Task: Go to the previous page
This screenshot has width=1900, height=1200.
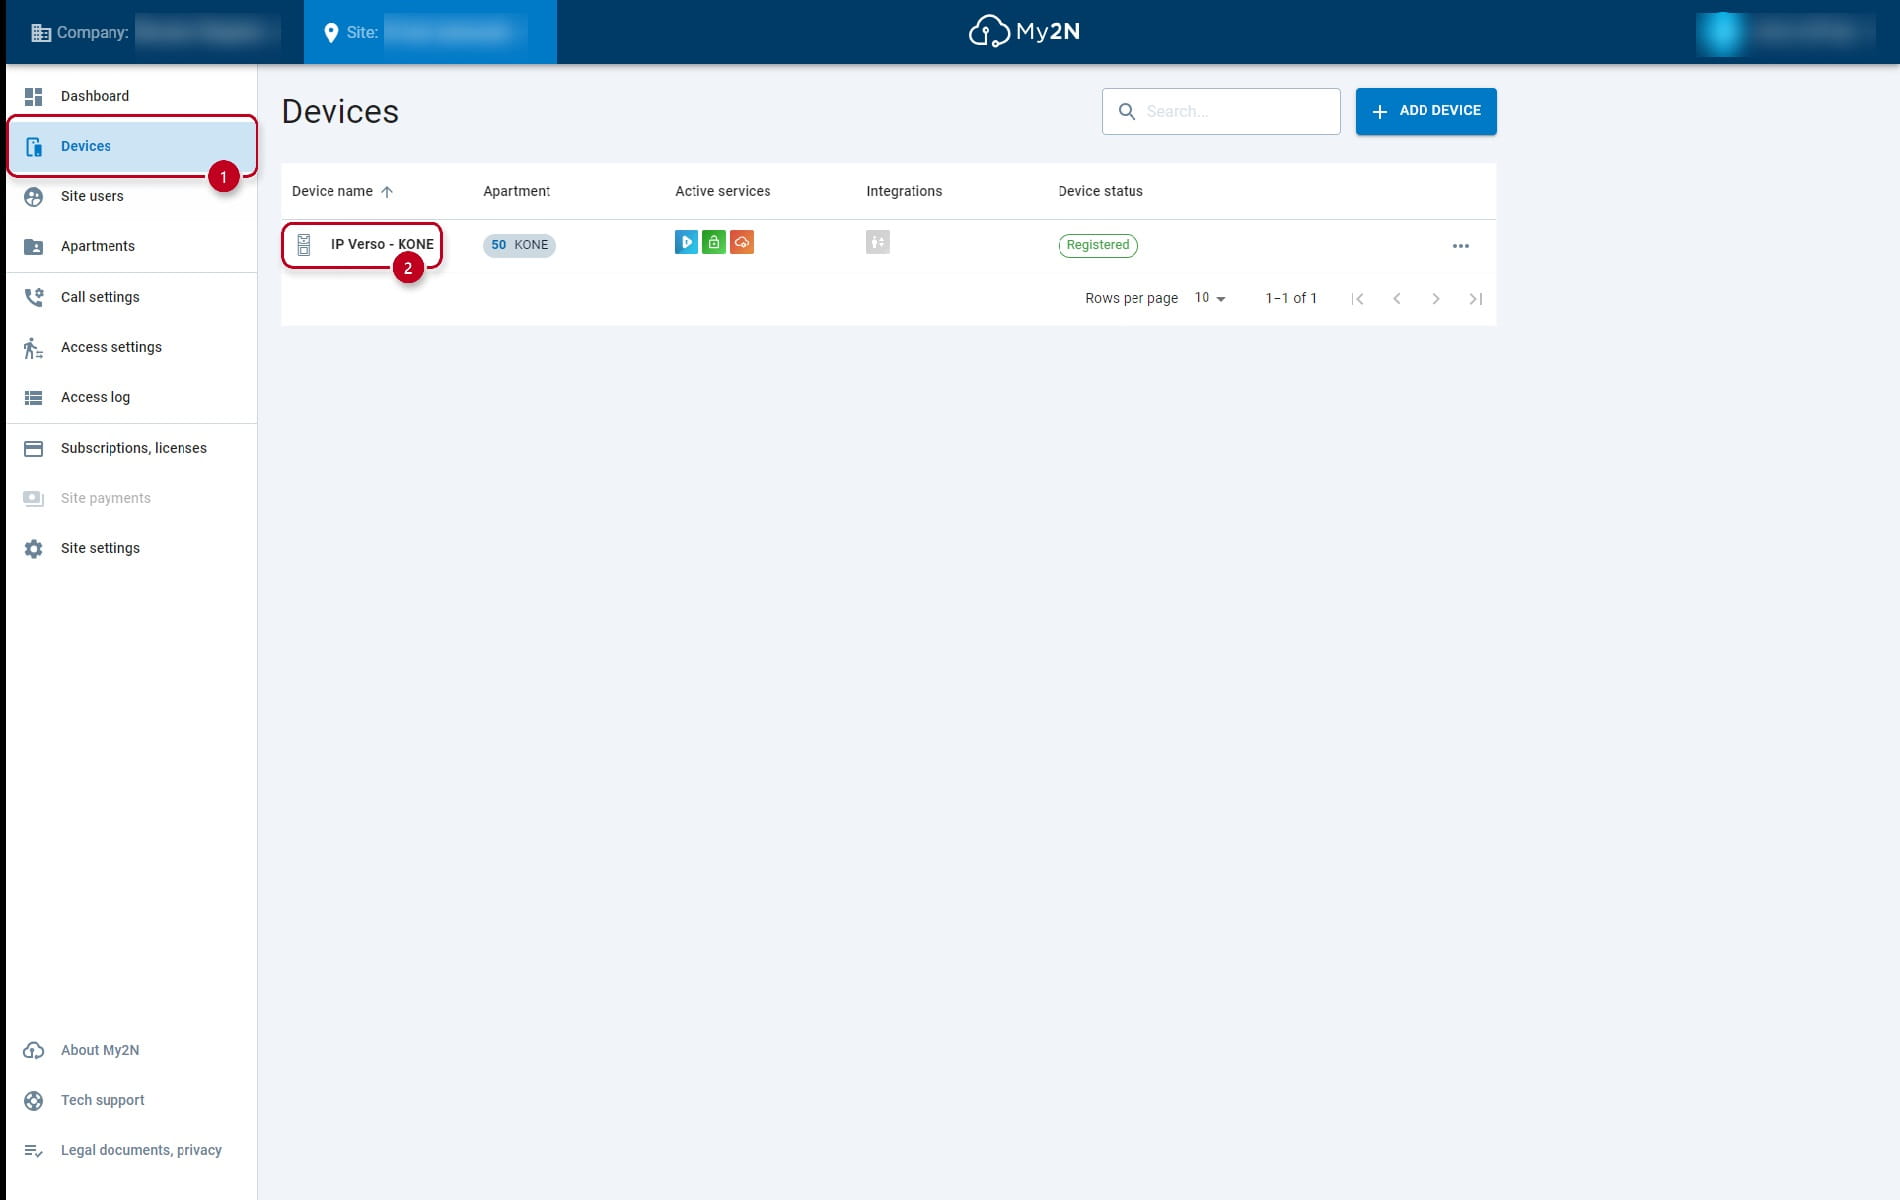Action: point(1396,299)
